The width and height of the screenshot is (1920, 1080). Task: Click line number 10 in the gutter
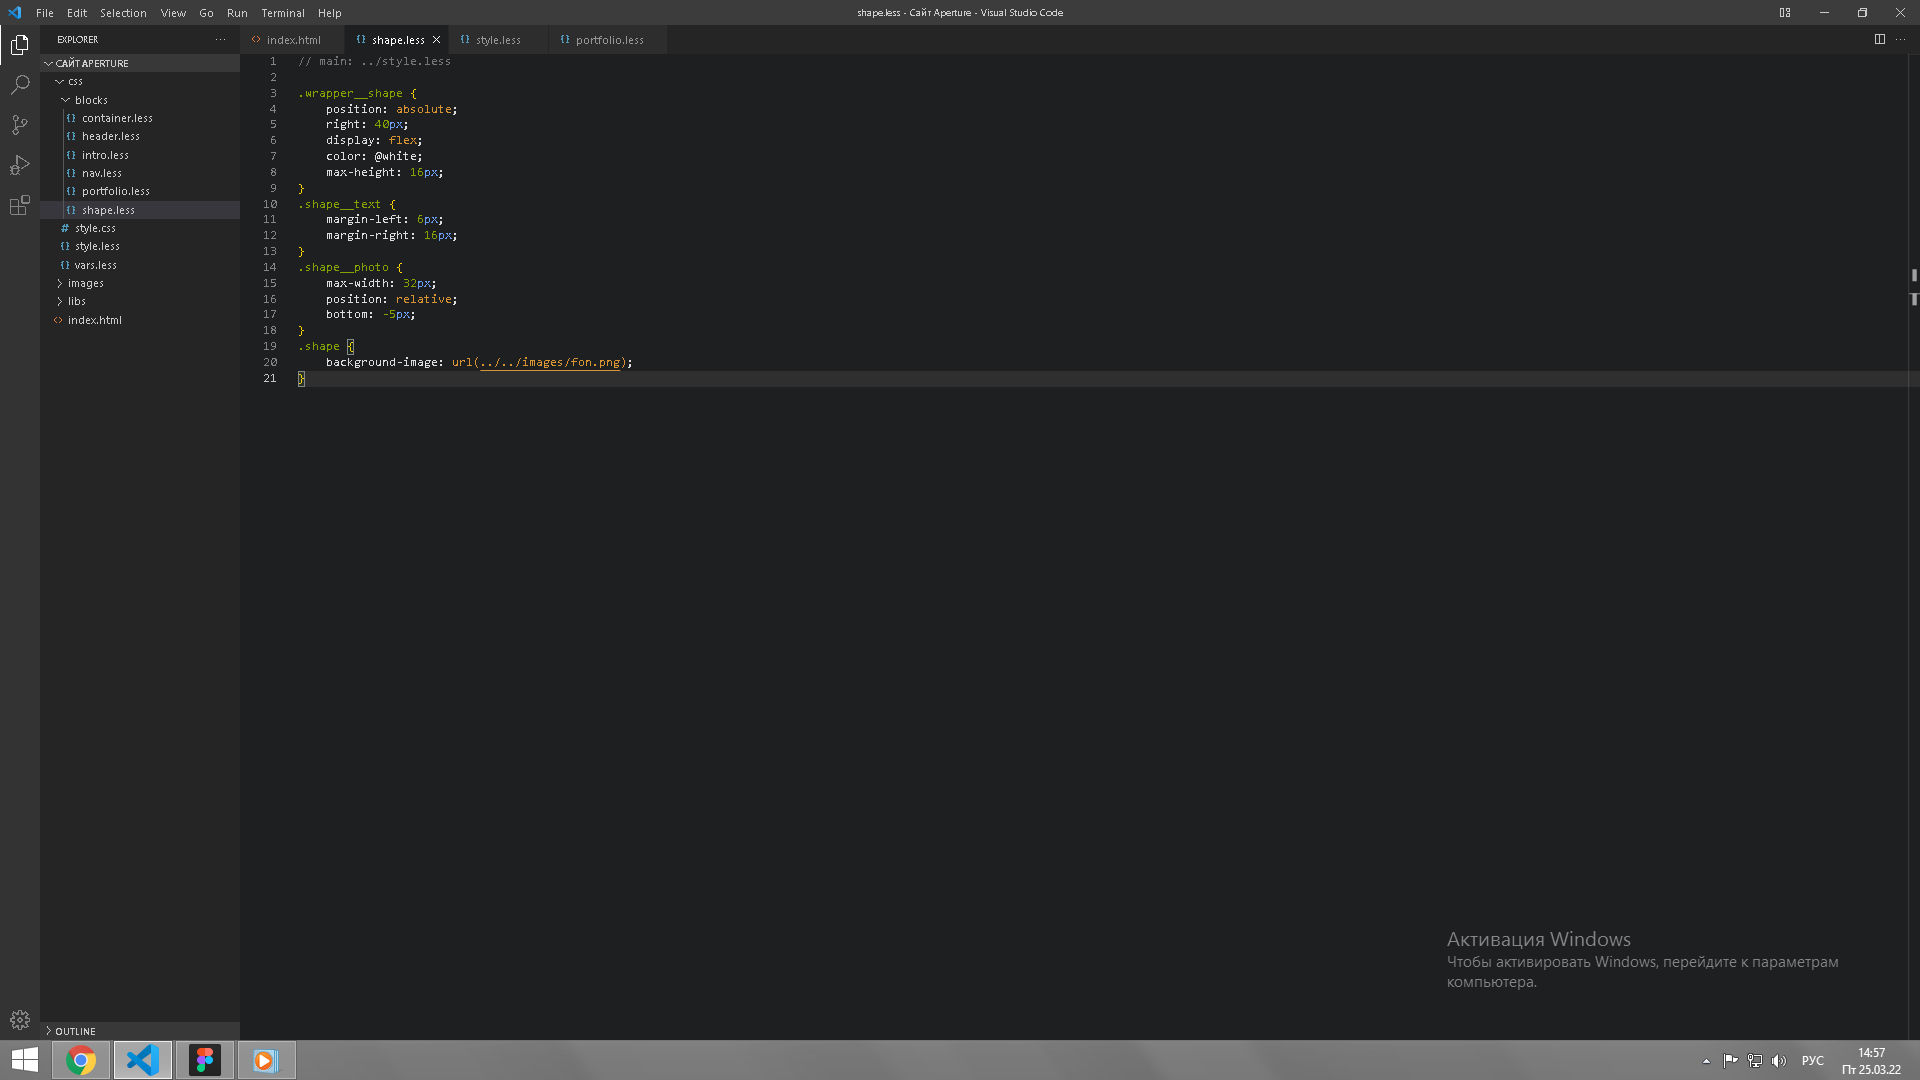click(270, 204)
